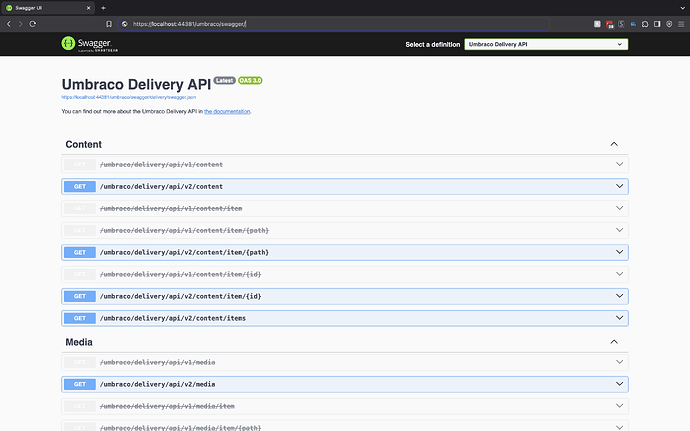690x431 pixels.
Task: Expand v2/content/item/{id} chevron
Action: [619, 296]
